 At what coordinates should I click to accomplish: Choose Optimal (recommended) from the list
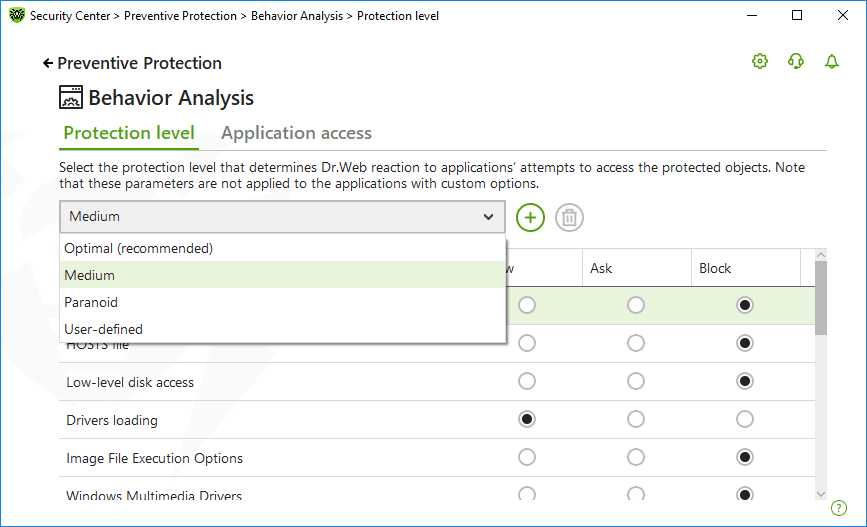coord(283,248)
